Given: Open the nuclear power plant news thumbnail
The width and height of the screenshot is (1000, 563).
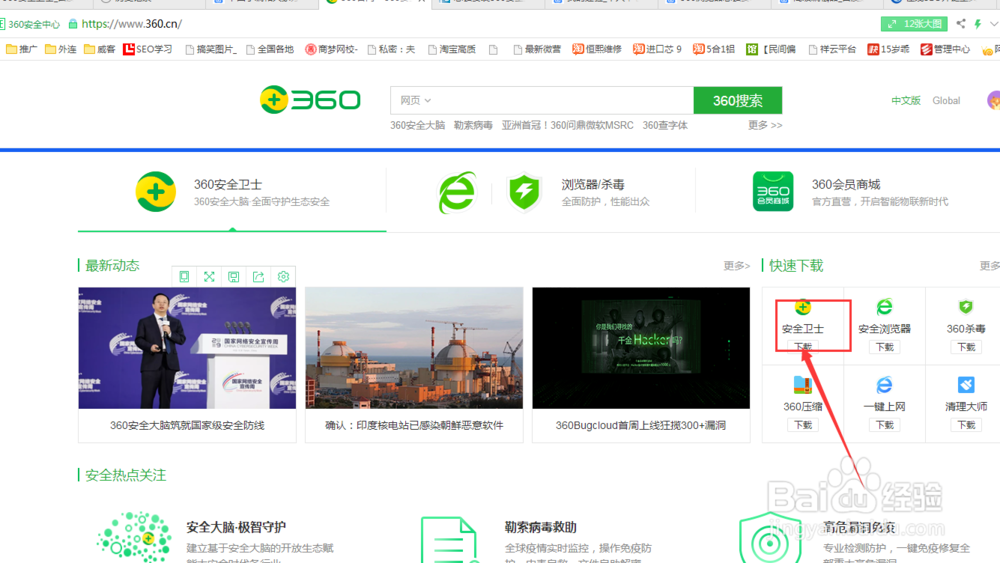Looking at the screenshot, I should click(x=414, y=348).
